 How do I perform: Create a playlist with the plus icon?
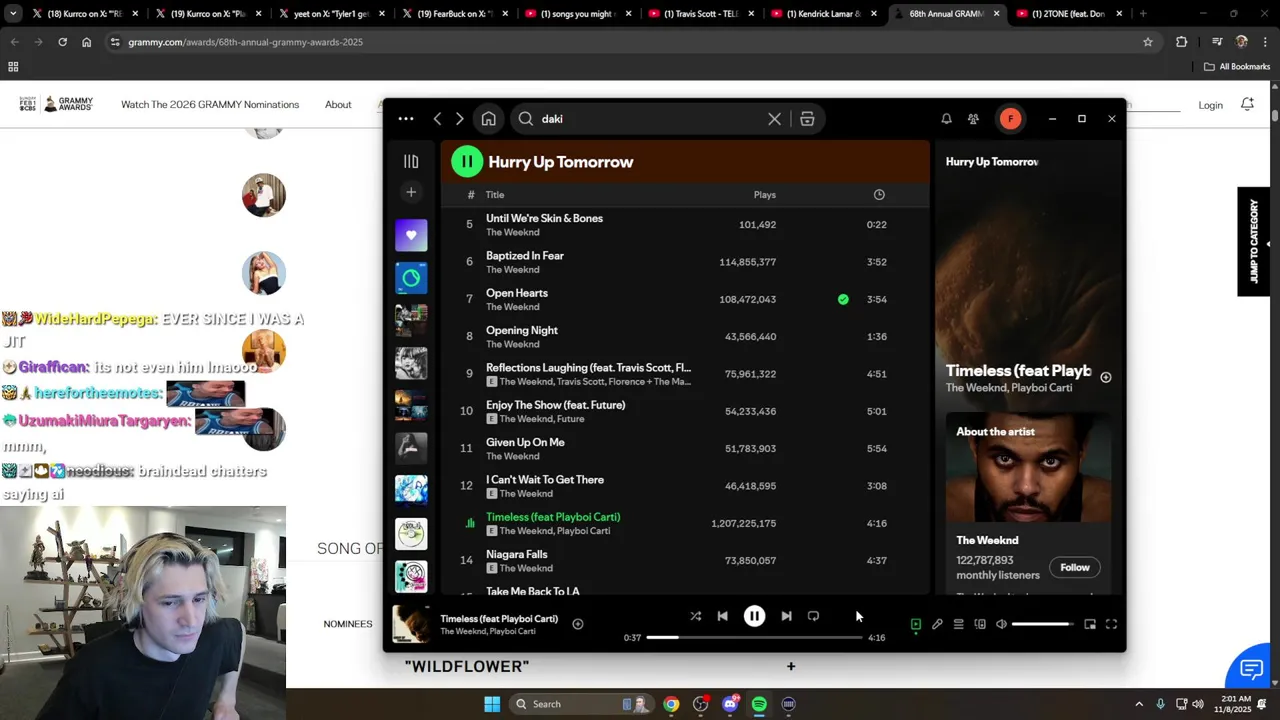(411, 192)
